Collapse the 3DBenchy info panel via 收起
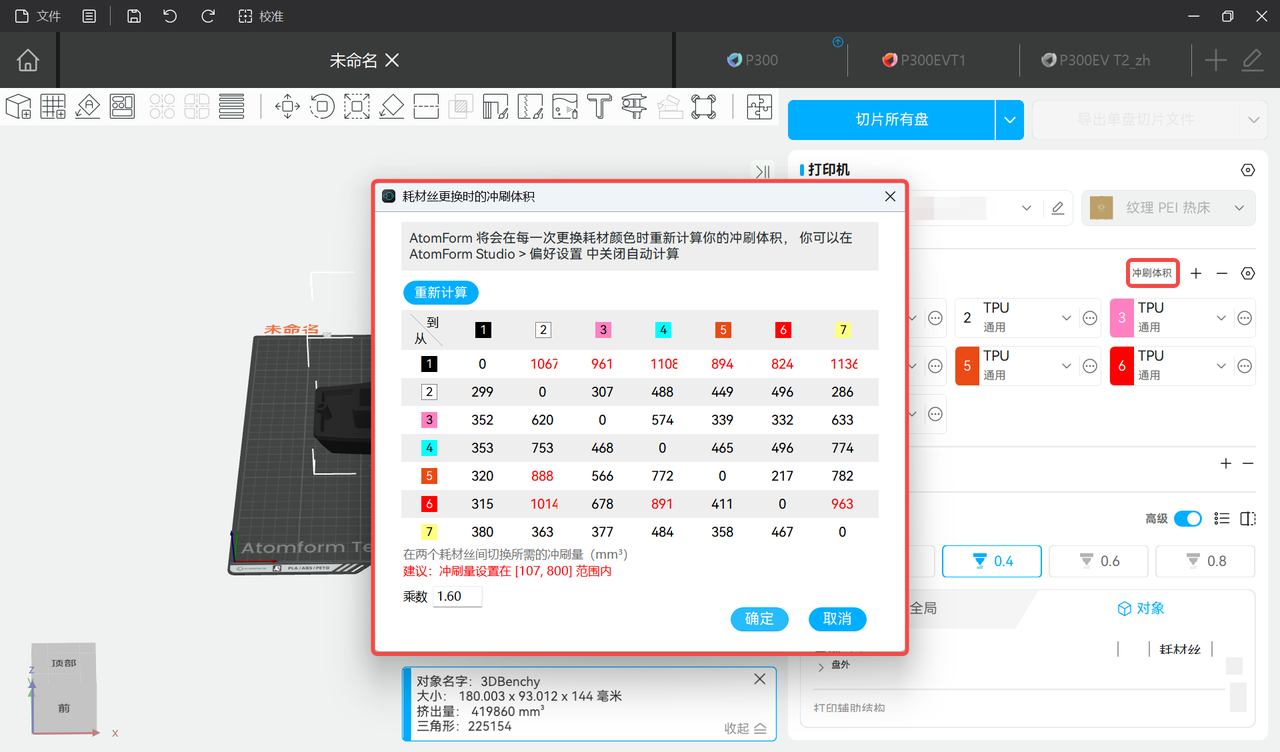Image resolution: width=1280 pixels, height=752 pixels. [745, 728]
